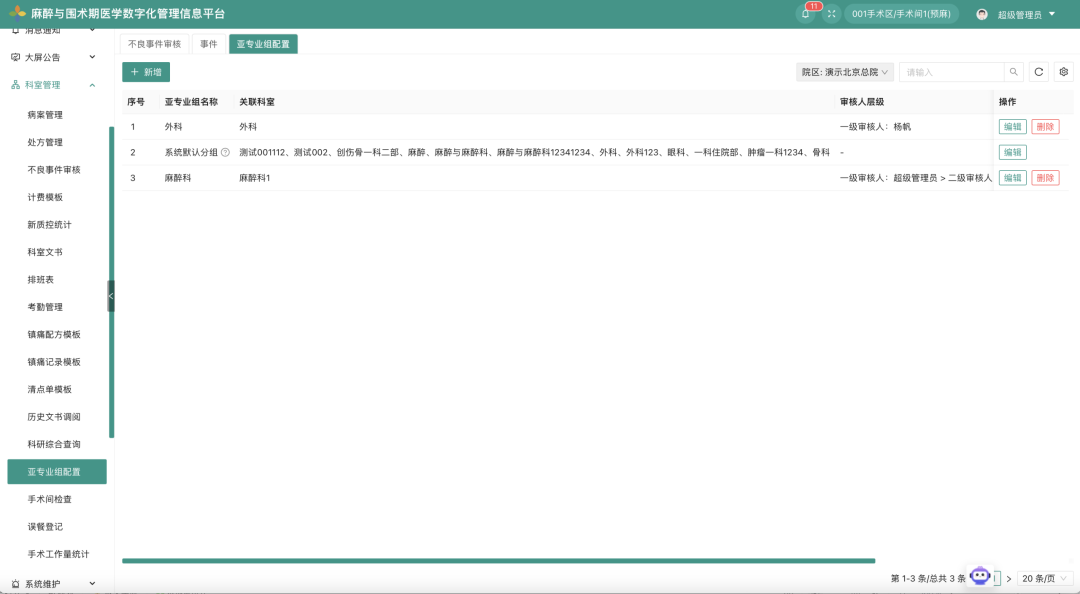1080x594 pixels.
Task: Open 镇痛配方模板 in the sidebar
Action: 54,335
